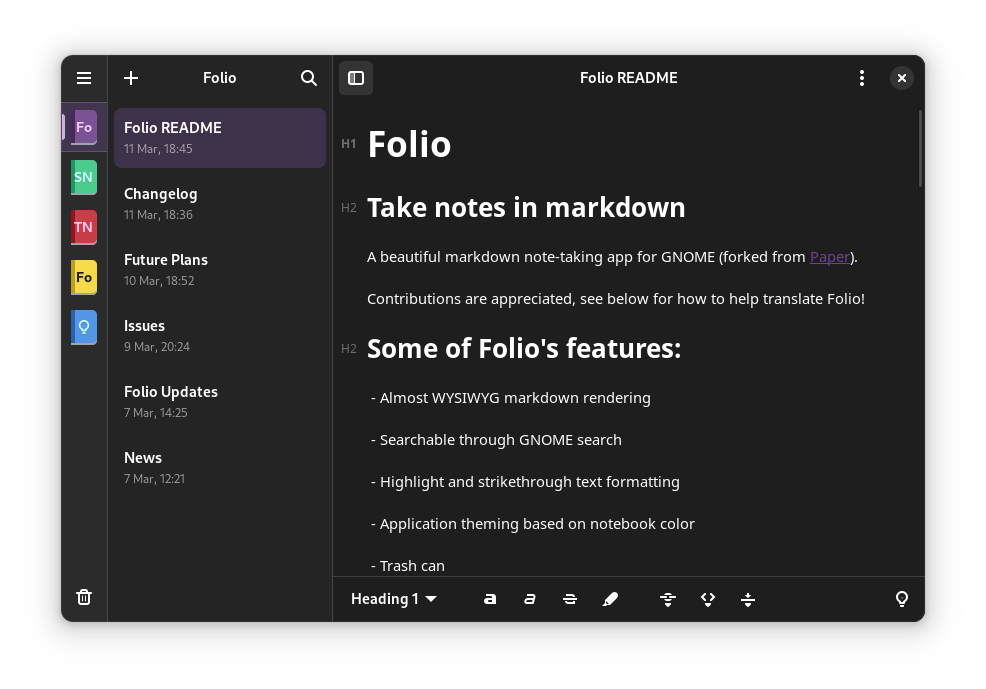Open the lightbulb hints icon
The width and height of the screenshot is (986, 689).
901,599
